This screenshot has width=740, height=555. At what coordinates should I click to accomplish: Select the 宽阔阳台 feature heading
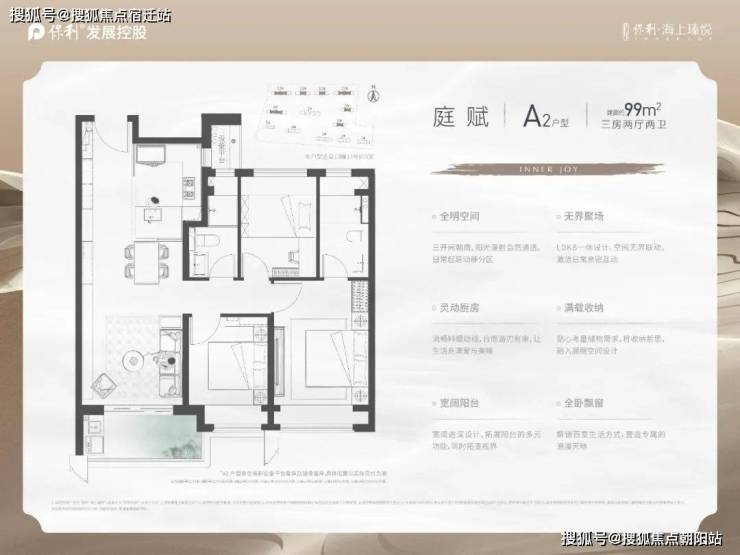pyautogui.click(x=459, y=403)
